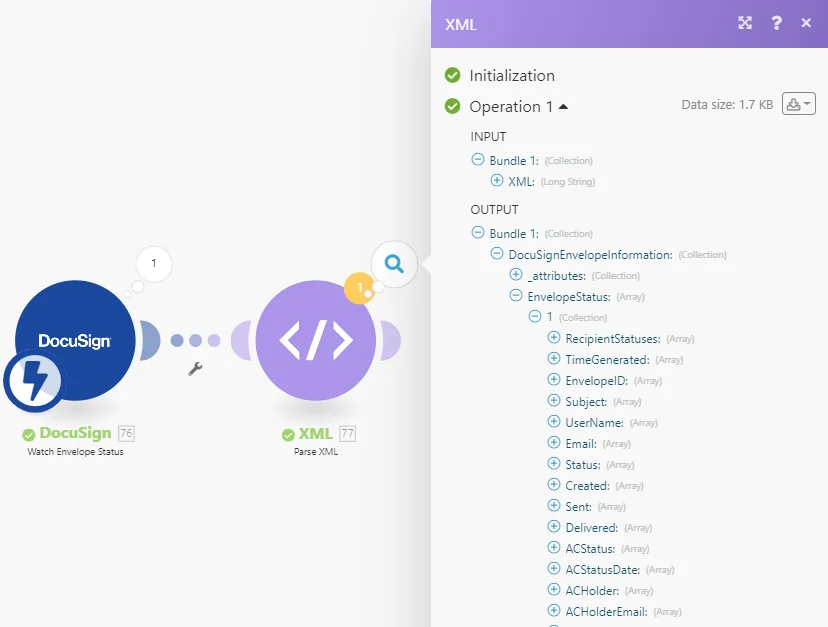Click the XML module name label
This screenshot has width=828, height=627.
click(x=315, y=434)
